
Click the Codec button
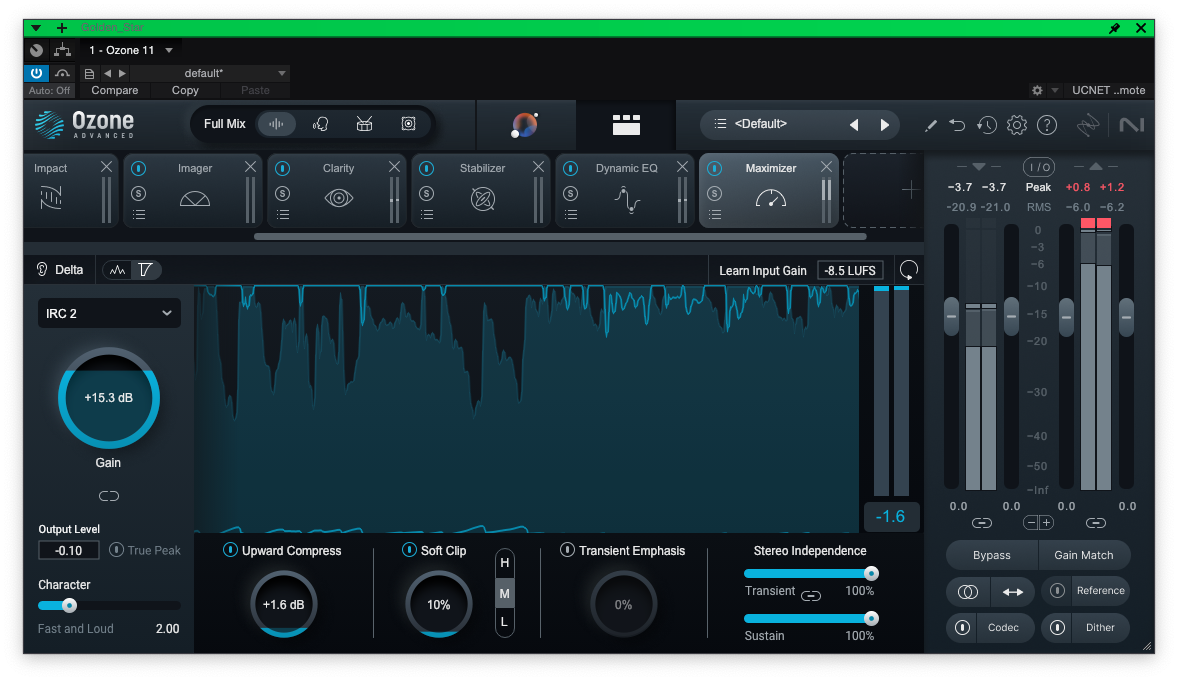tap(1003, 627)
